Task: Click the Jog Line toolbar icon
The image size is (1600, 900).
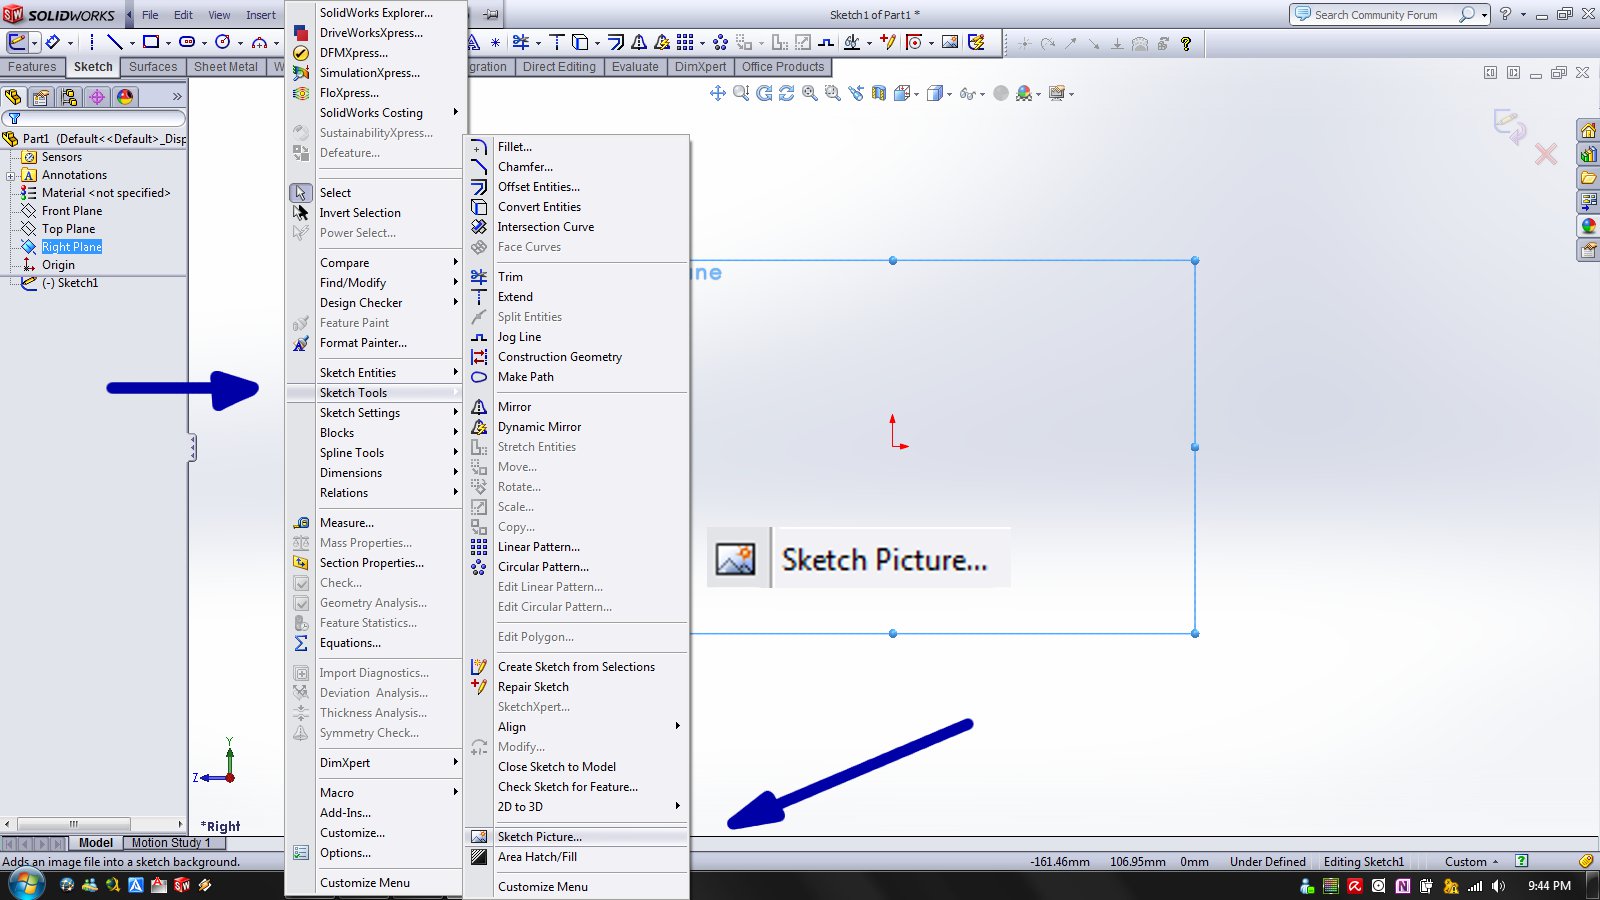Action: (x=826, y=42)
